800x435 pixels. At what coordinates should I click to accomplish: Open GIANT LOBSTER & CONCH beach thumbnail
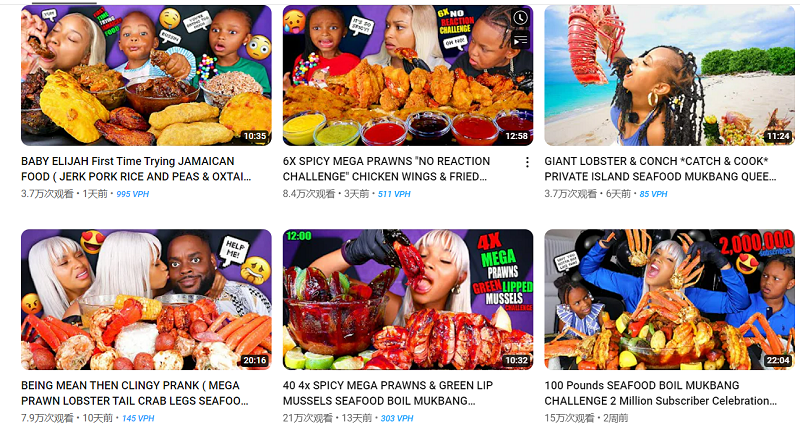tap(669, 75)
